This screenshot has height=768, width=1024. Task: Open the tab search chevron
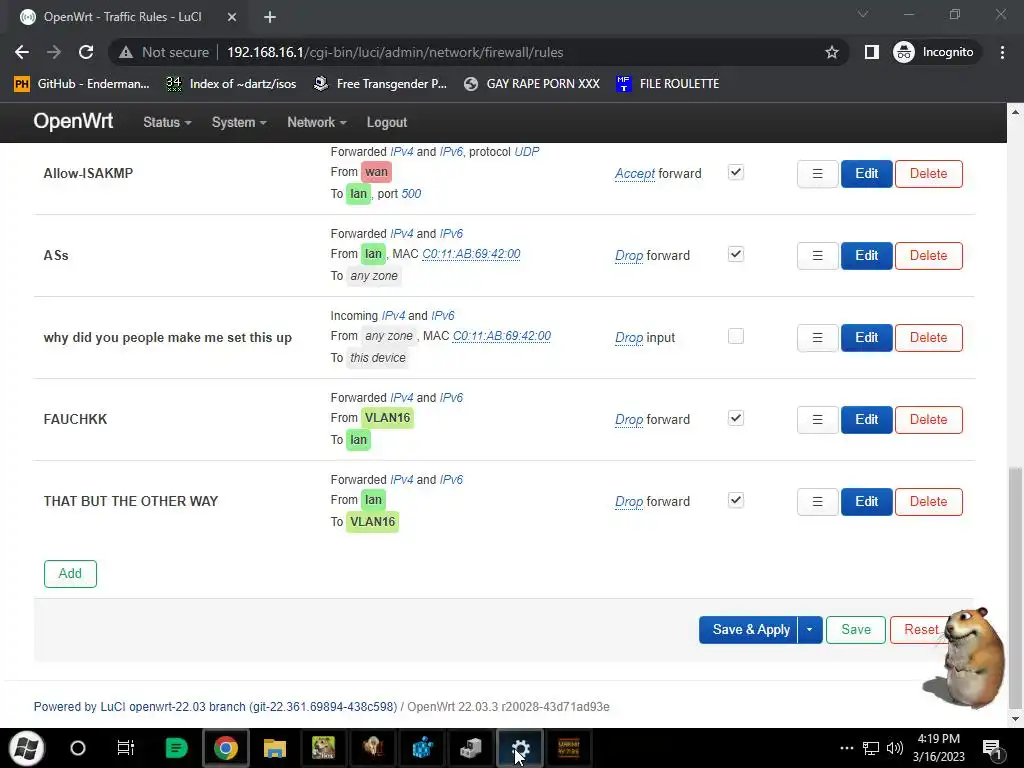[x=863, y=14]
